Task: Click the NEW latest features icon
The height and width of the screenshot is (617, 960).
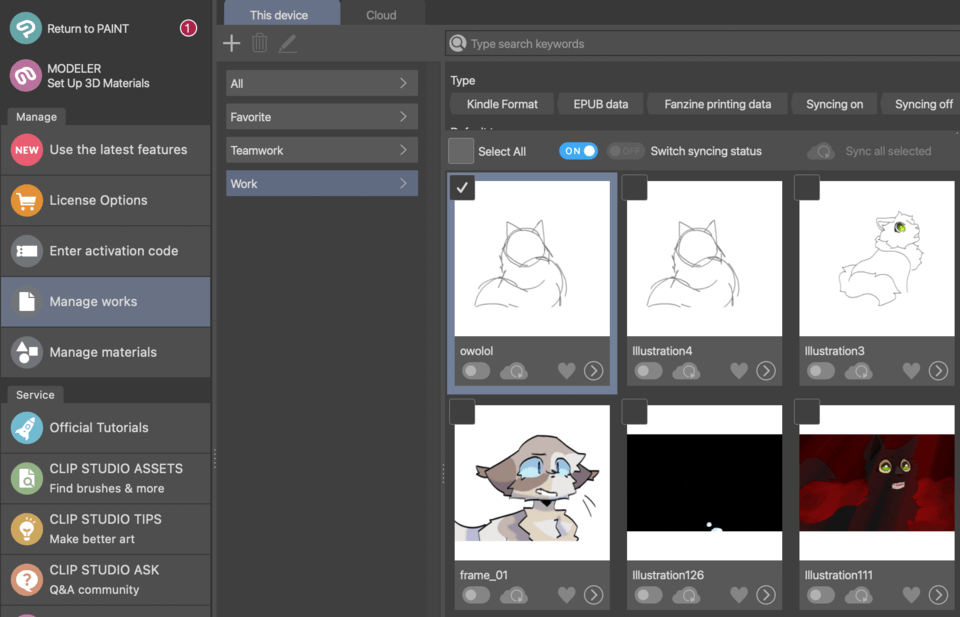Action: pos(26,150)
